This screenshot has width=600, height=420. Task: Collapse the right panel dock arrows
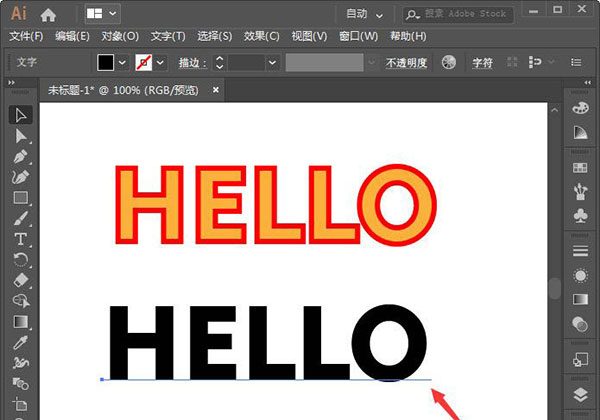587,82
